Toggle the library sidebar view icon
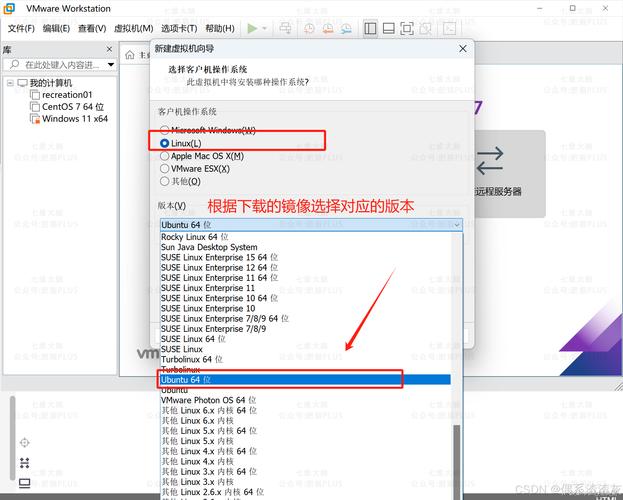 coord(370,28)
